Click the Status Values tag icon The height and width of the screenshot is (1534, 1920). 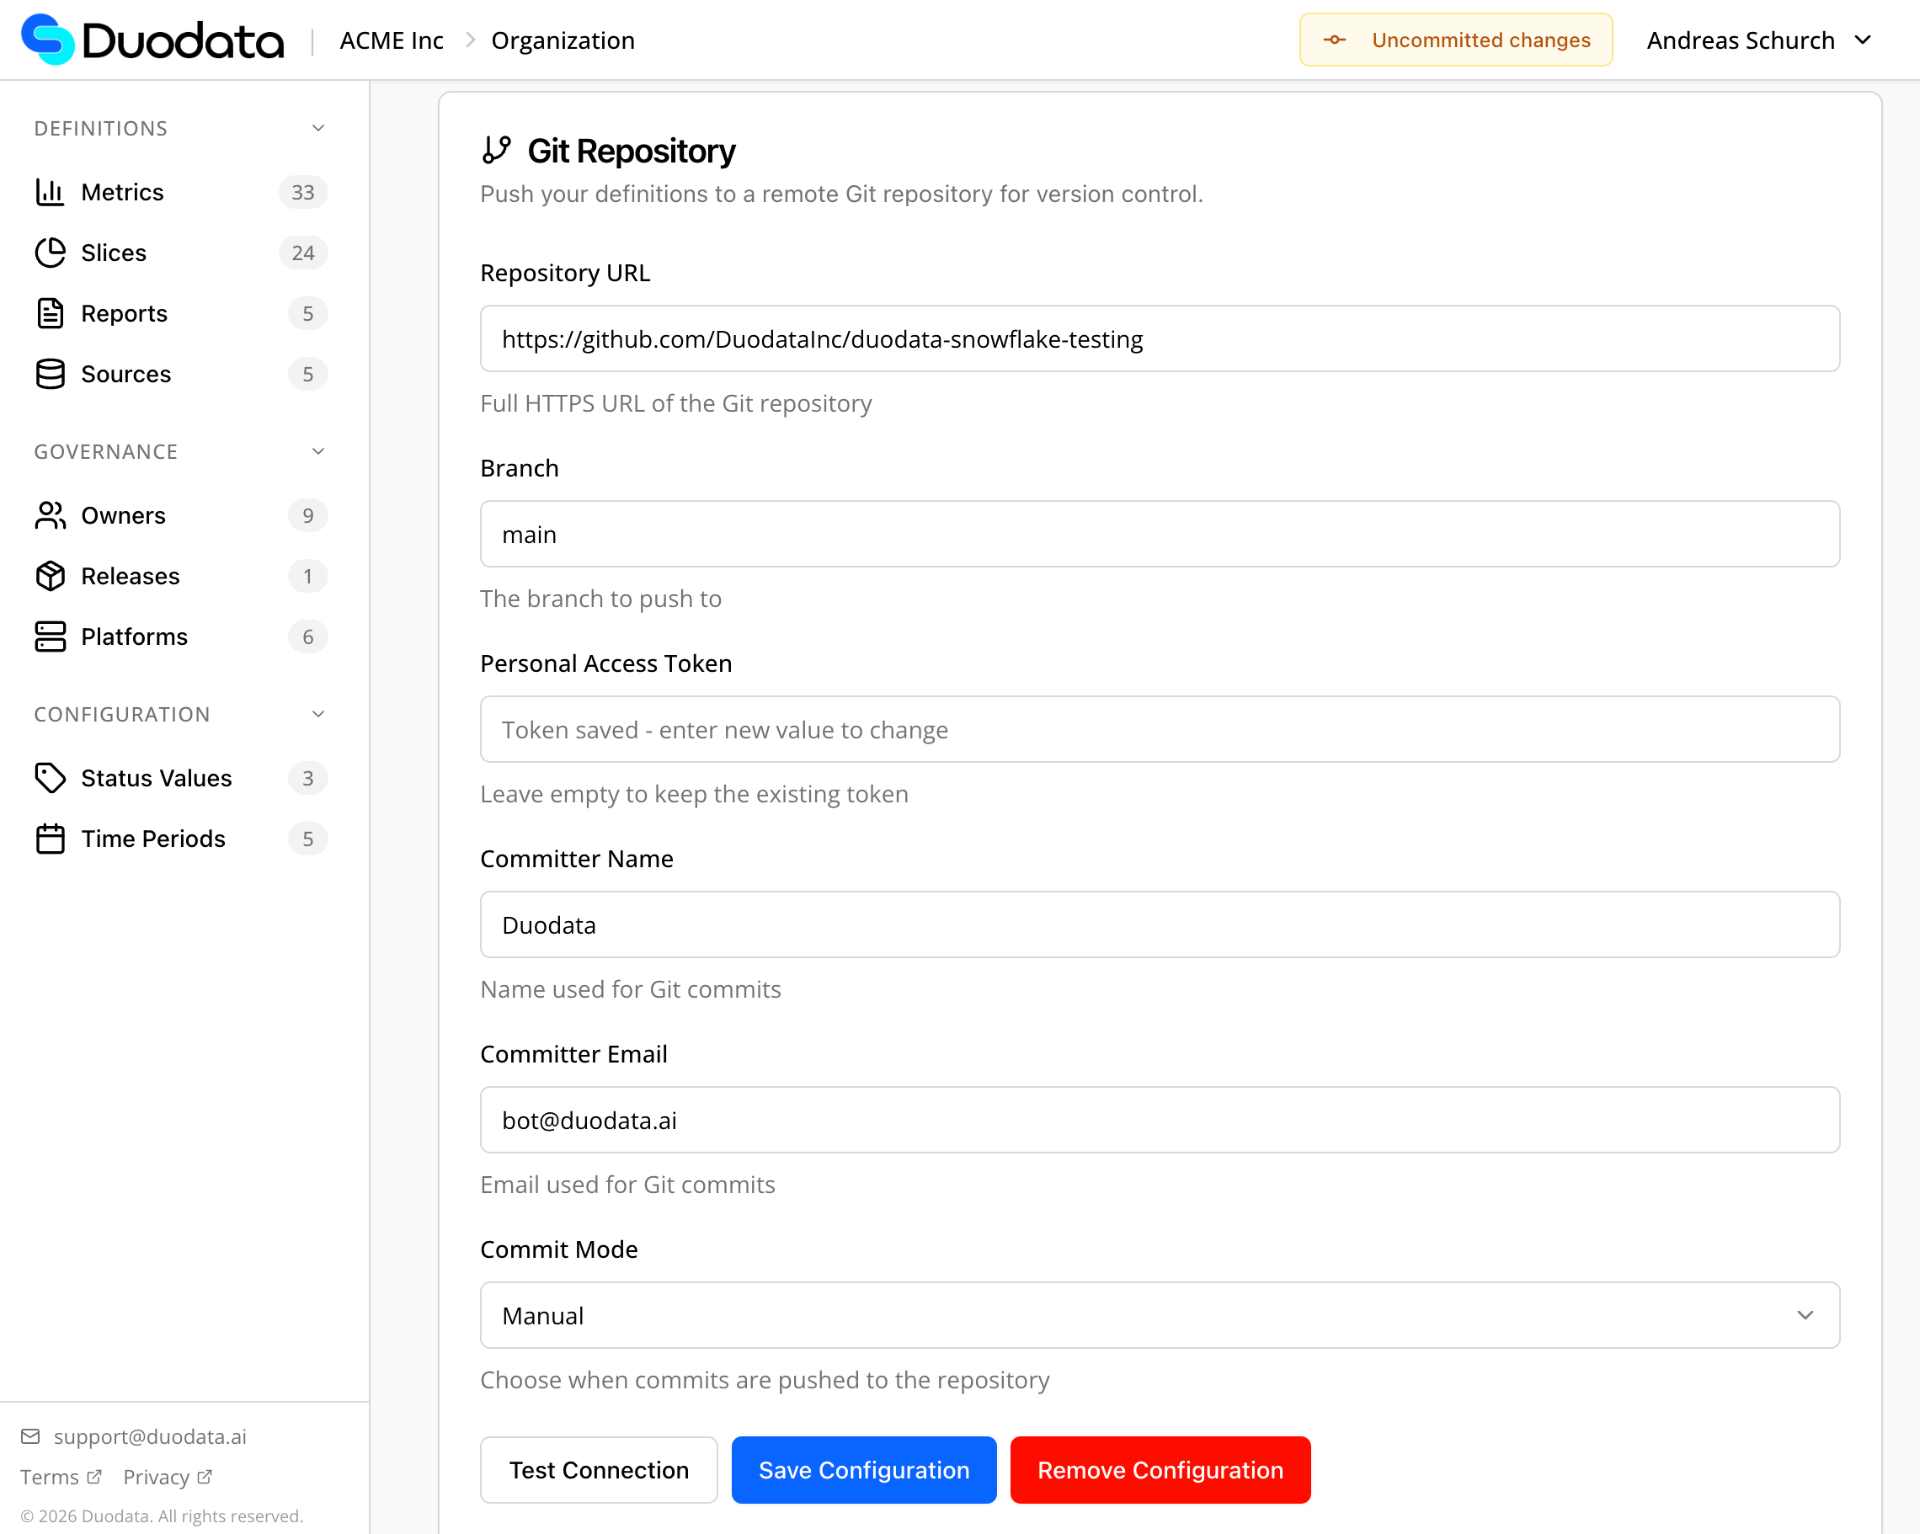(x=51, y=777)
